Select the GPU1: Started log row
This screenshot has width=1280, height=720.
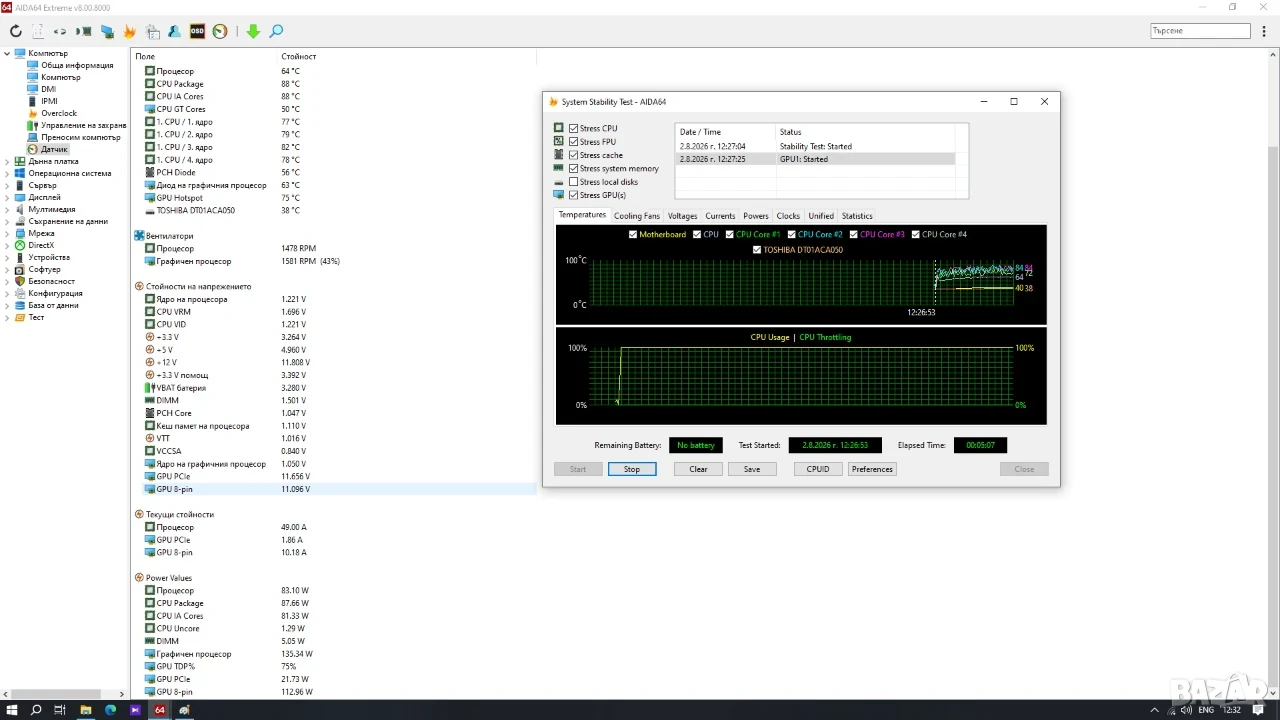coord(815,159)
